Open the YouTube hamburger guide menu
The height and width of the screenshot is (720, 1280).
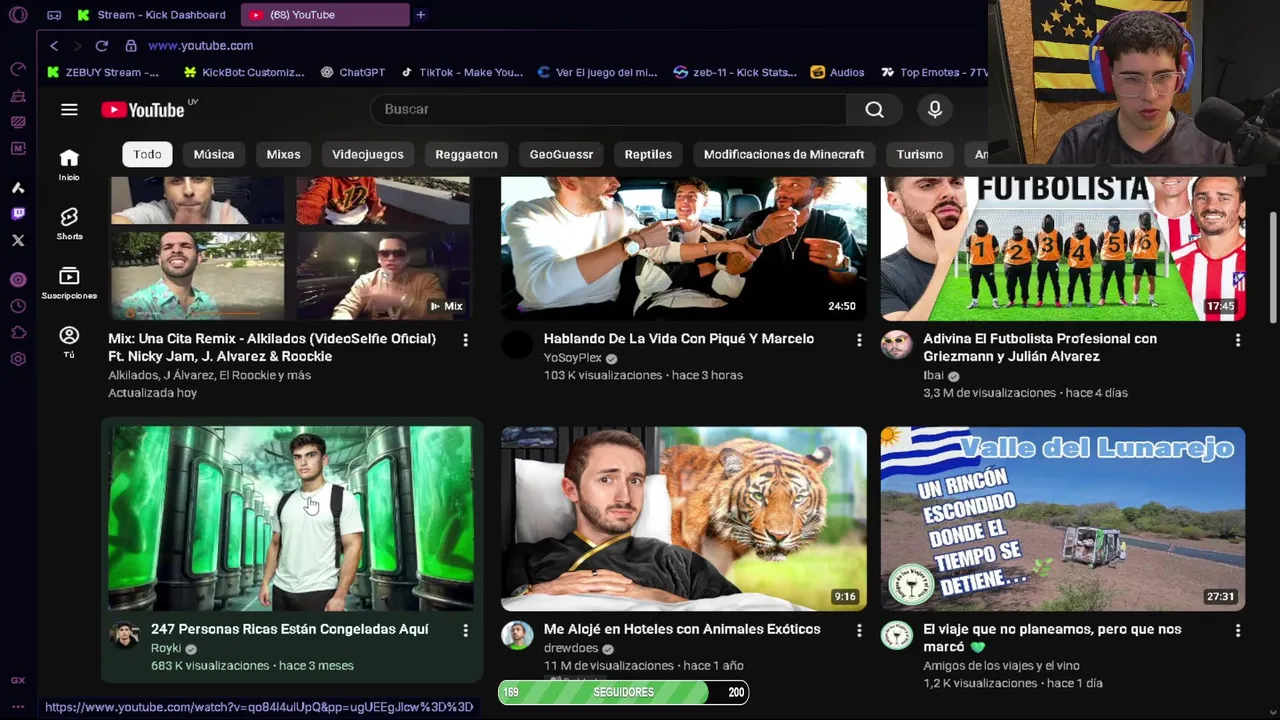69,110
